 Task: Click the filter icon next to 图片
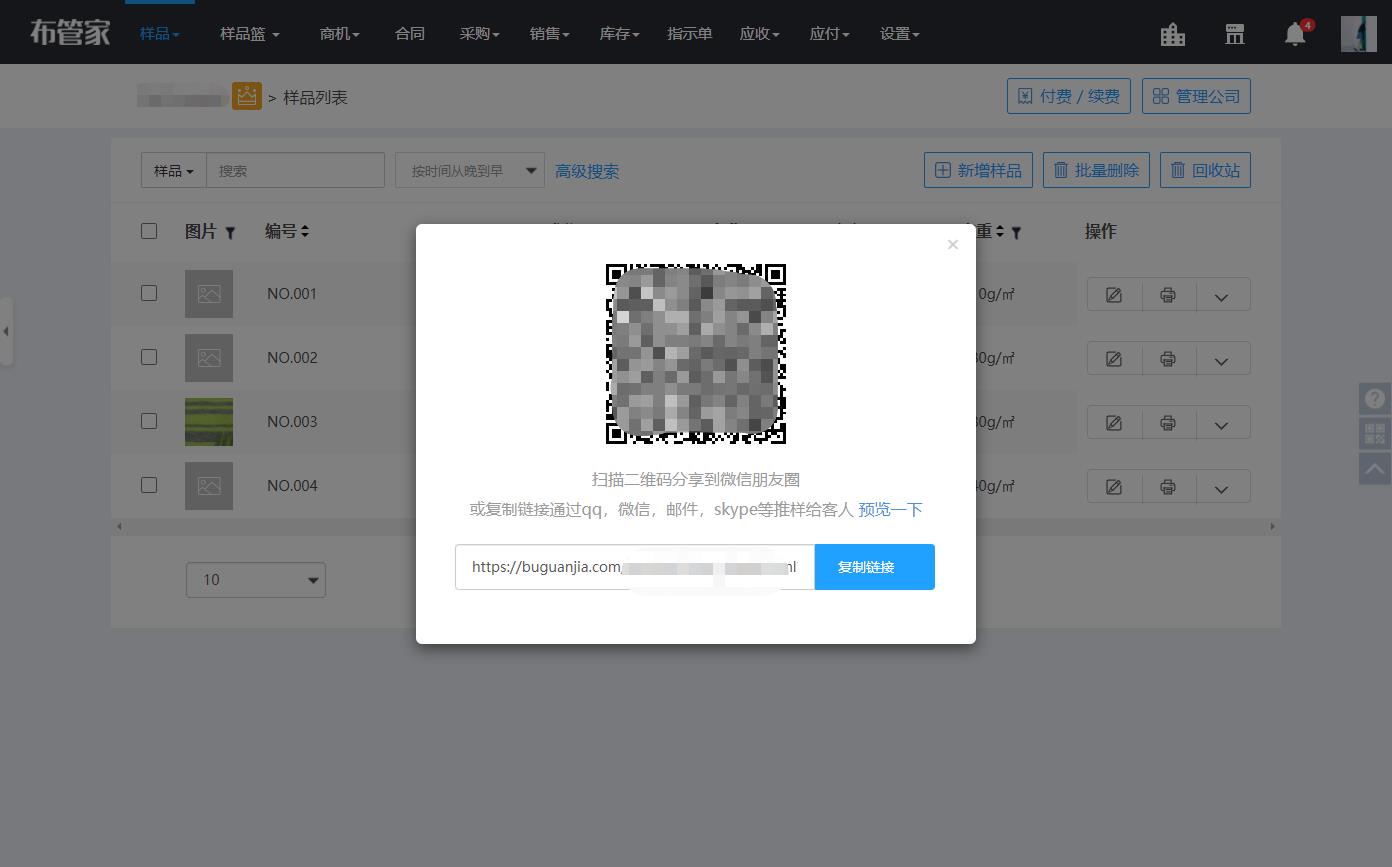tap(230, 233)
